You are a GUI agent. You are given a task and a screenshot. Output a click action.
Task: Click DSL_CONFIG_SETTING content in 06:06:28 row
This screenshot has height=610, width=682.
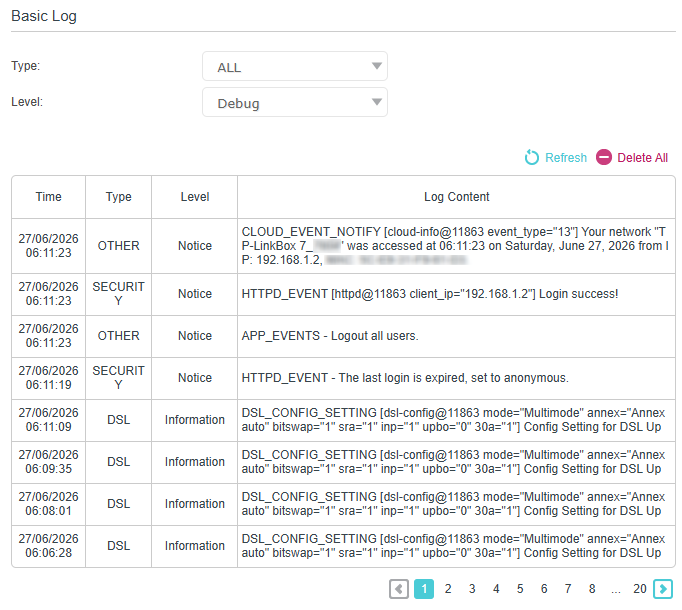click(x=456, y=546)
